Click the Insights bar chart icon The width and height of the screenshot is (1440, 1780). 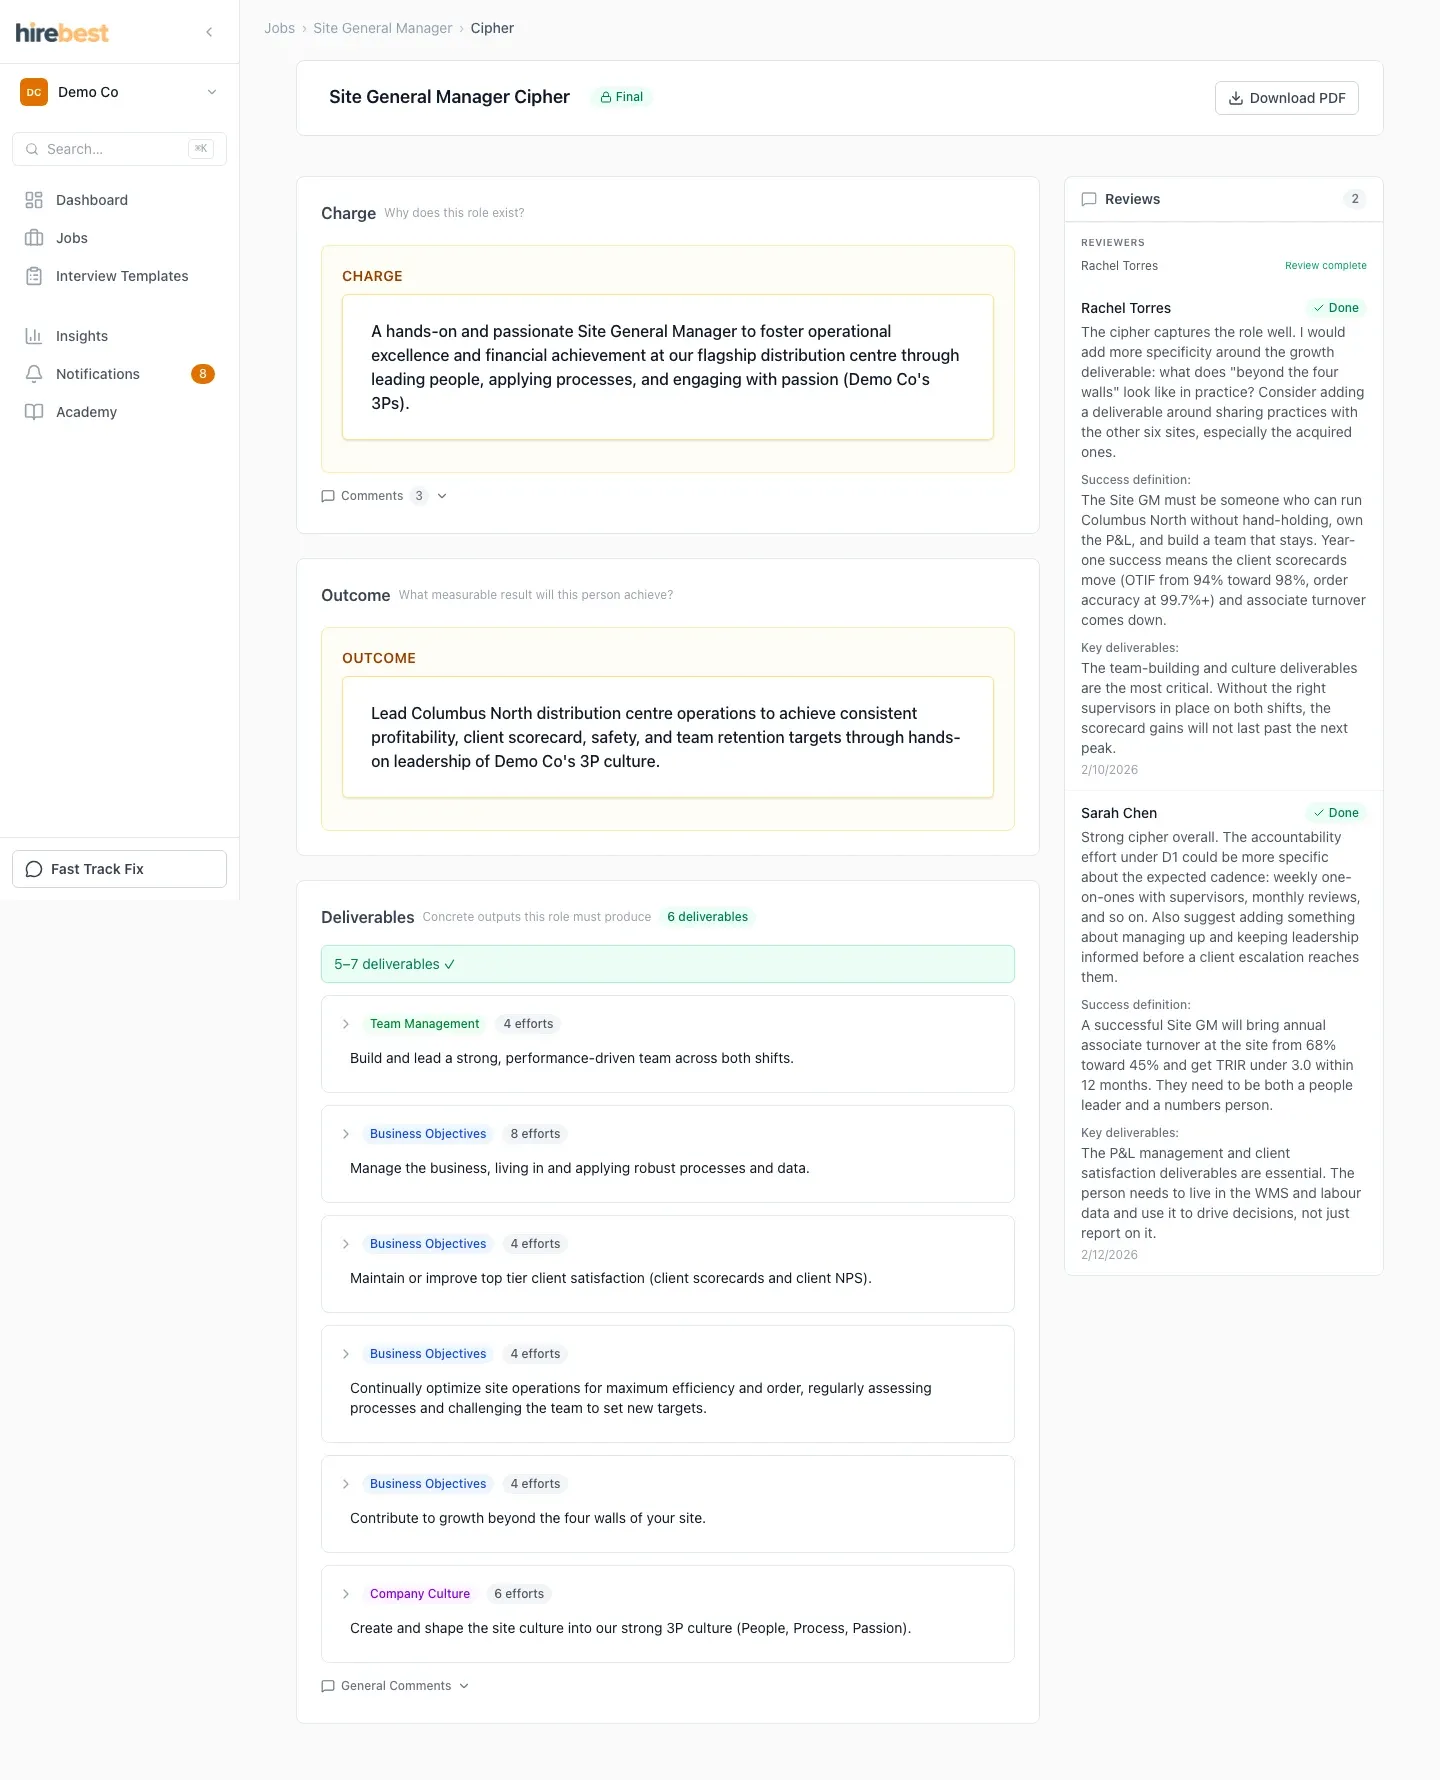[x=34, y=336]
